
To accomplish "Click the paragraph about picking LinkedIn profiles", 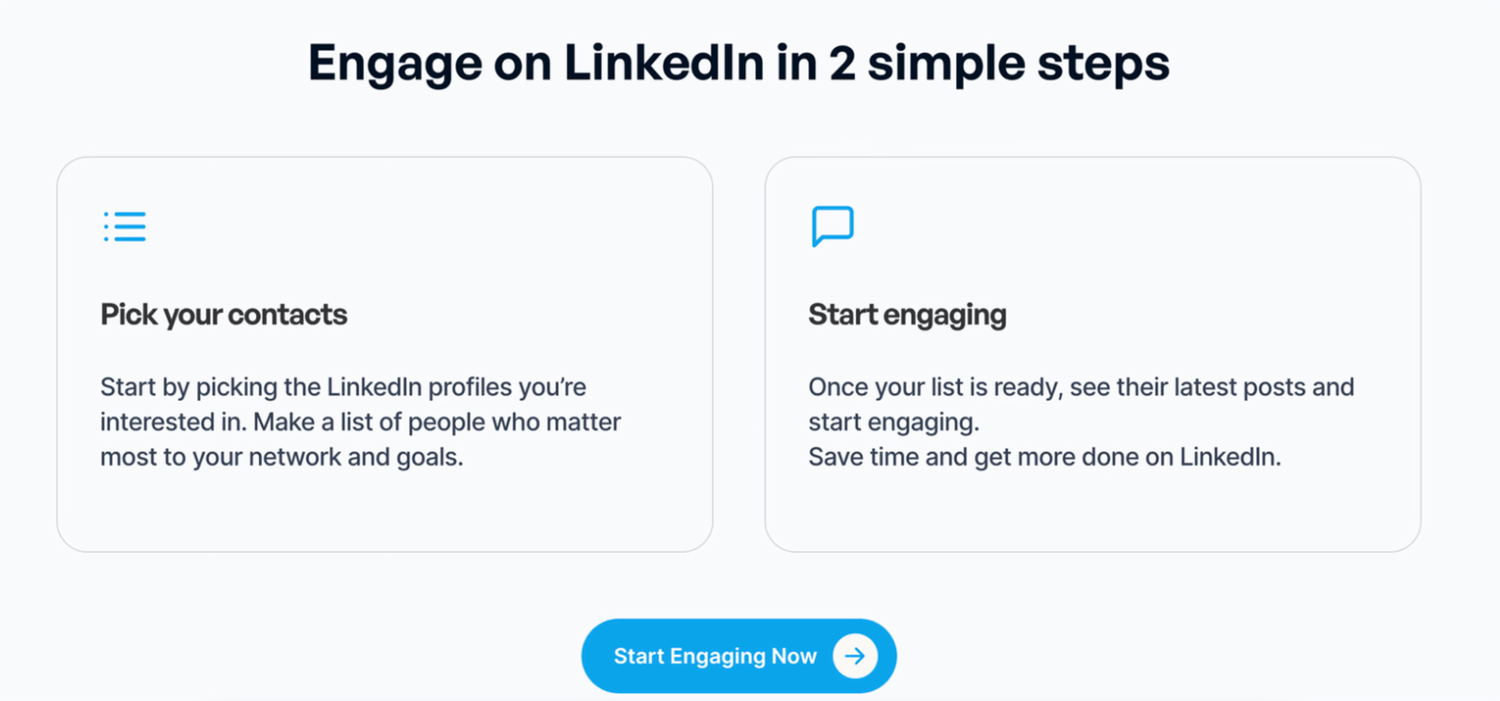I will [361, 422].
